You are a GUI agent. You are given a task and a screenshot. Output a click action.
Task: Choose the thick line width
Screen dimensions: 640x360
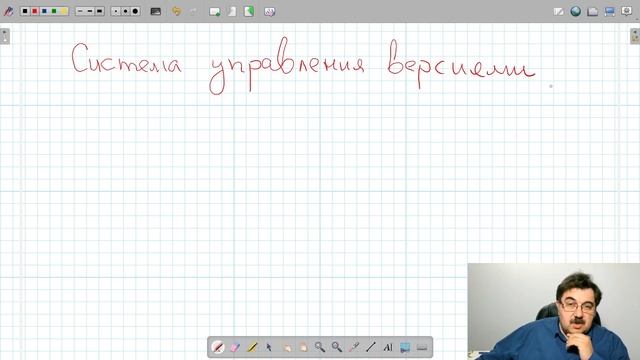100,11
